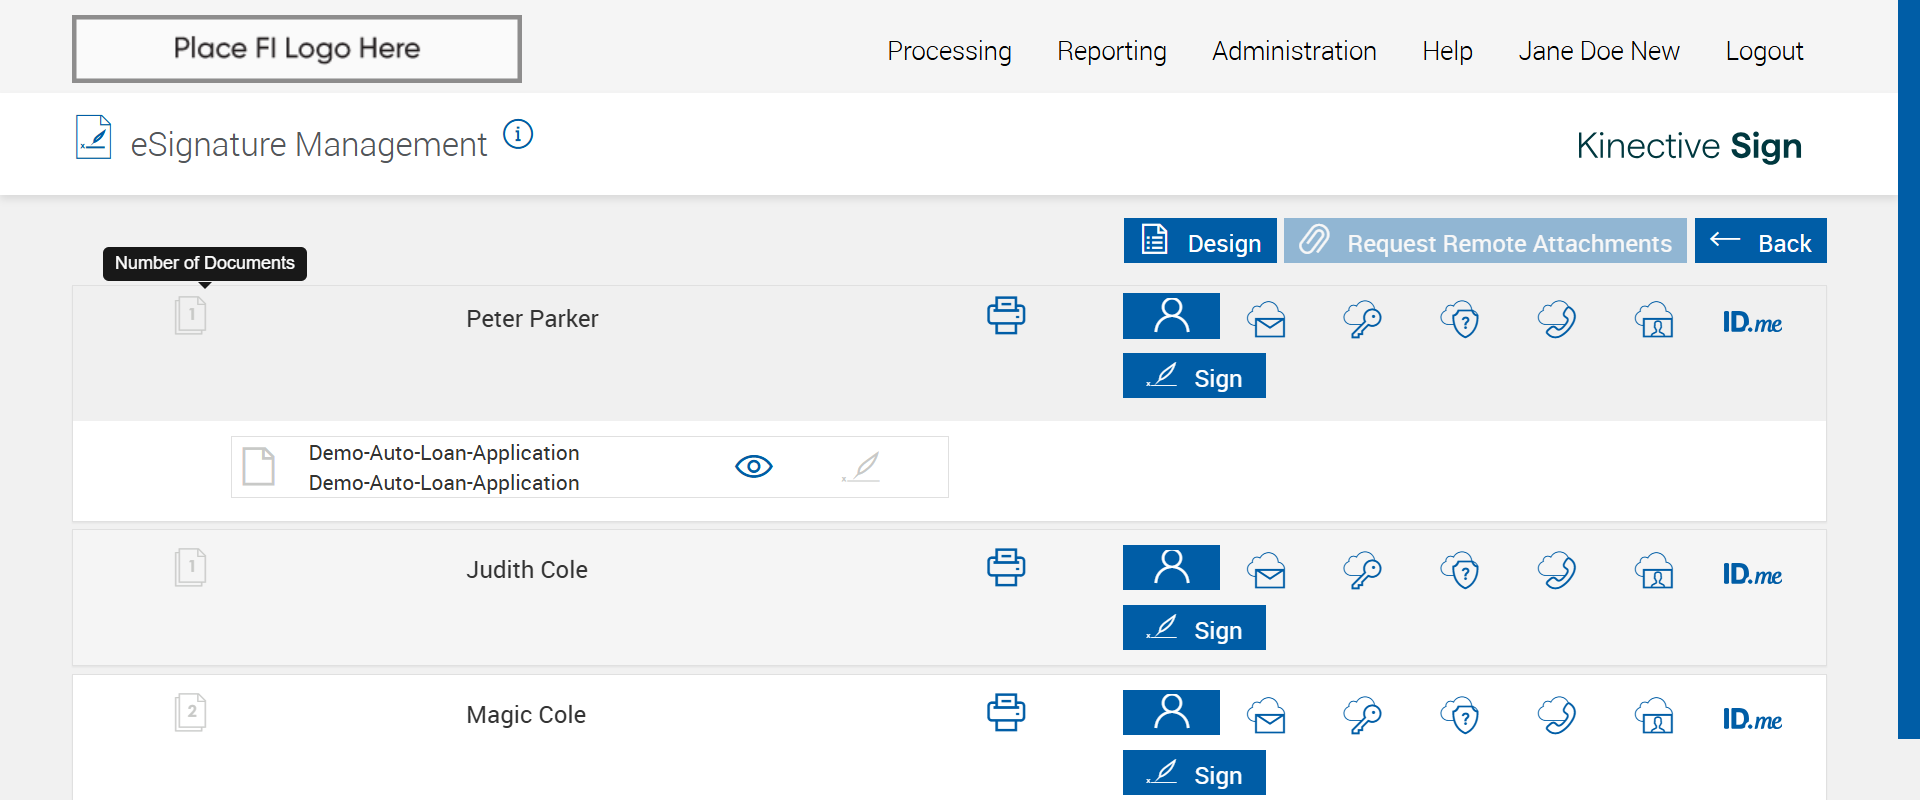
Task: Print documents for Judith Cole
Action: pyautogui.click(x=1006, y=568)
